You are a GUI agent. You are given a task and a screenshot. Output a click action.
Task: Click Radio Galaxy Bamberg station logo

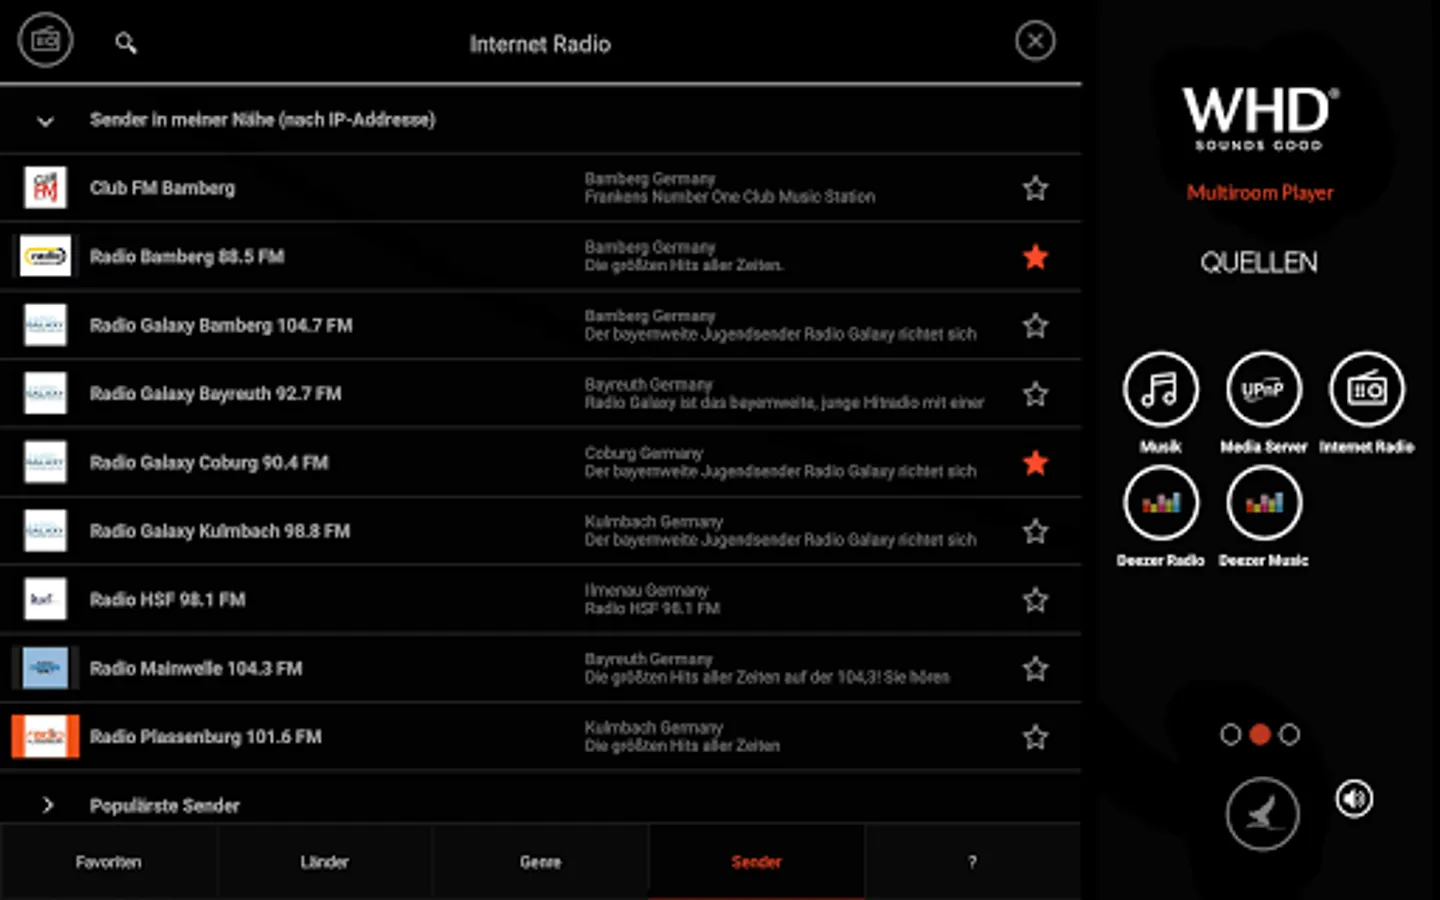click(x=45, y=325)
